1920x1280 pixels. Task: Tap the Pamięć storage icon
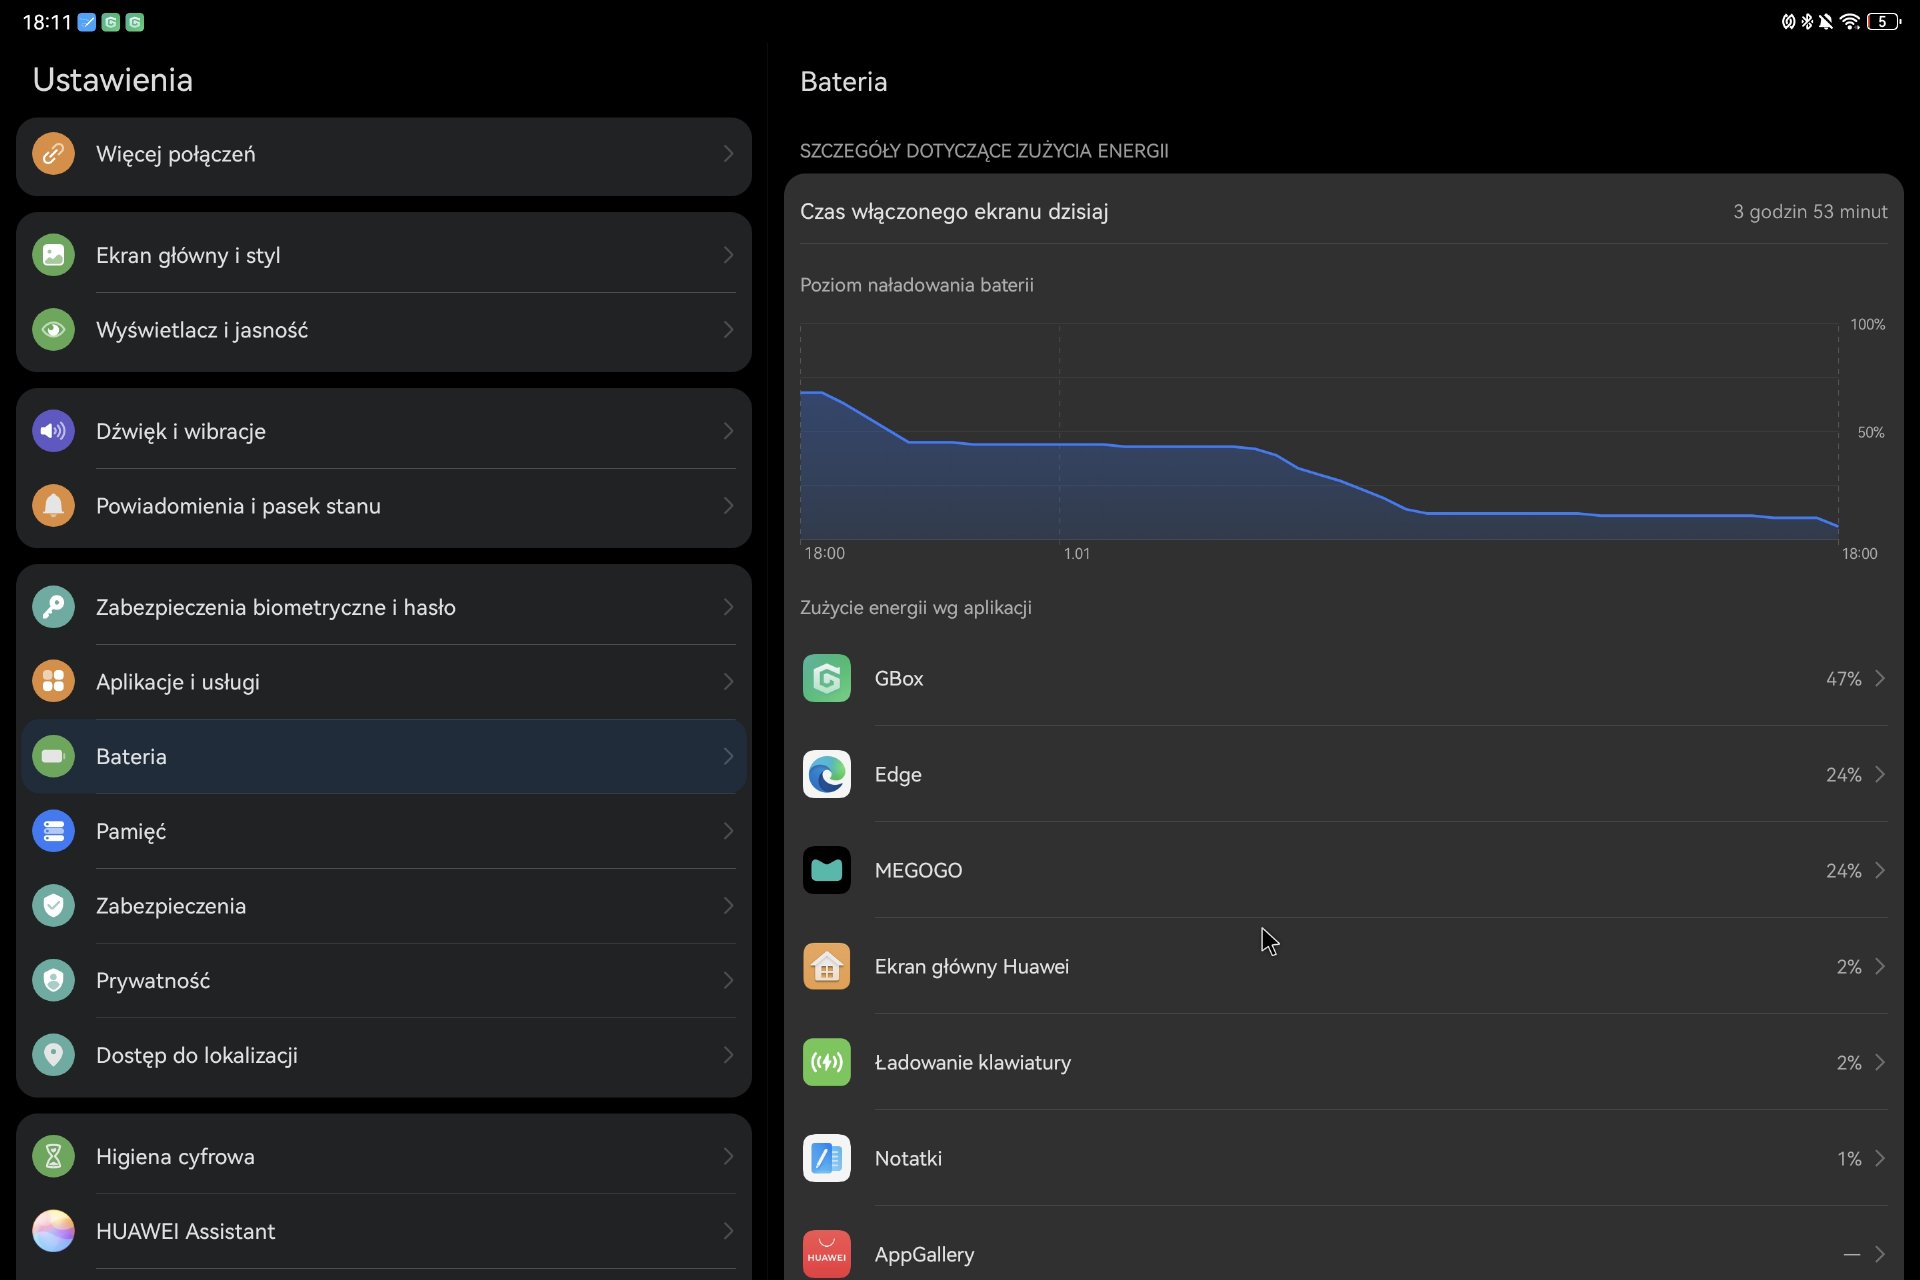tap(53, 831)
